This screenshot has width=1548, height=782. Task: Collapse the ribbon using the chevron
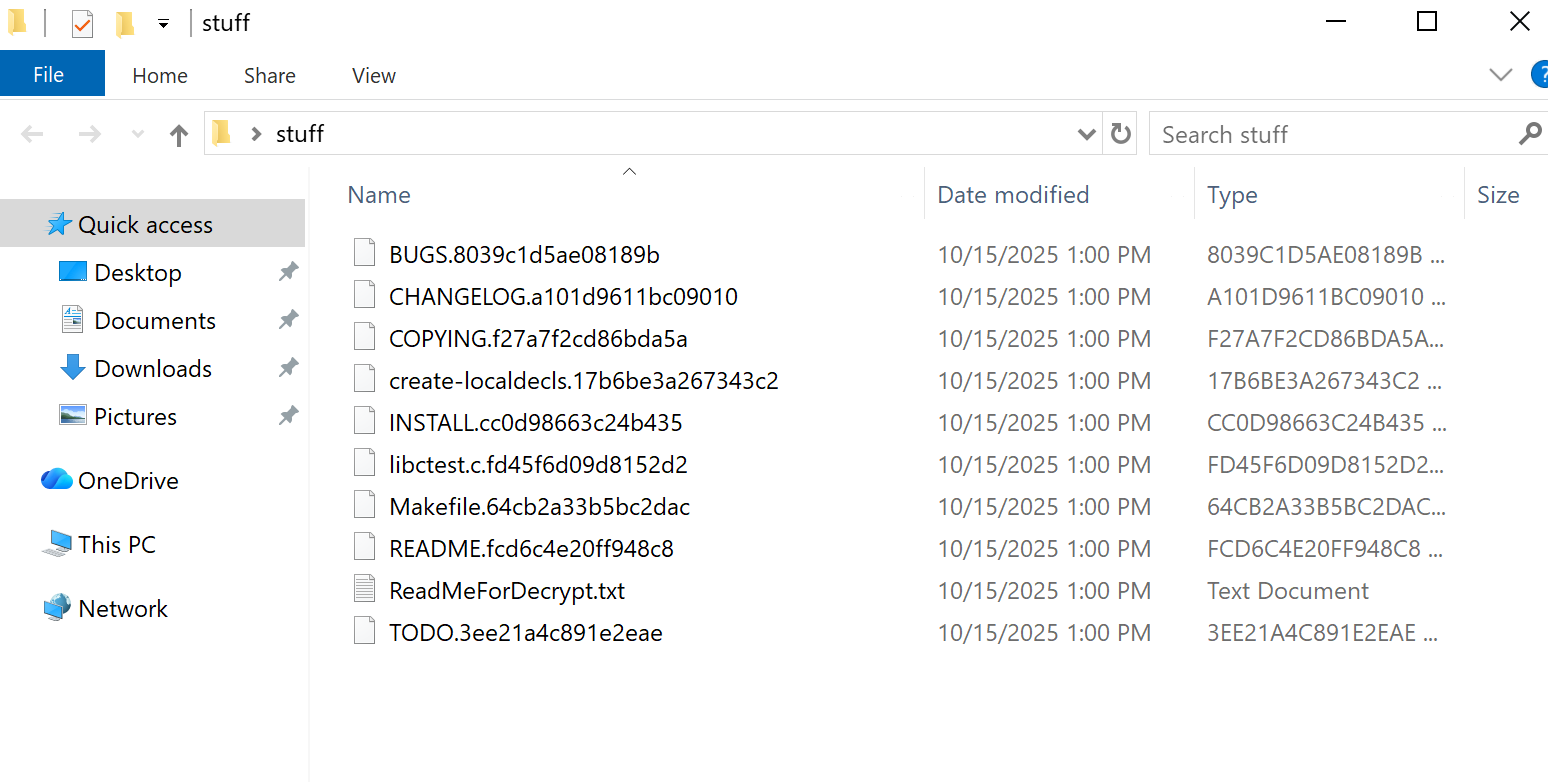pos(1500,74)
